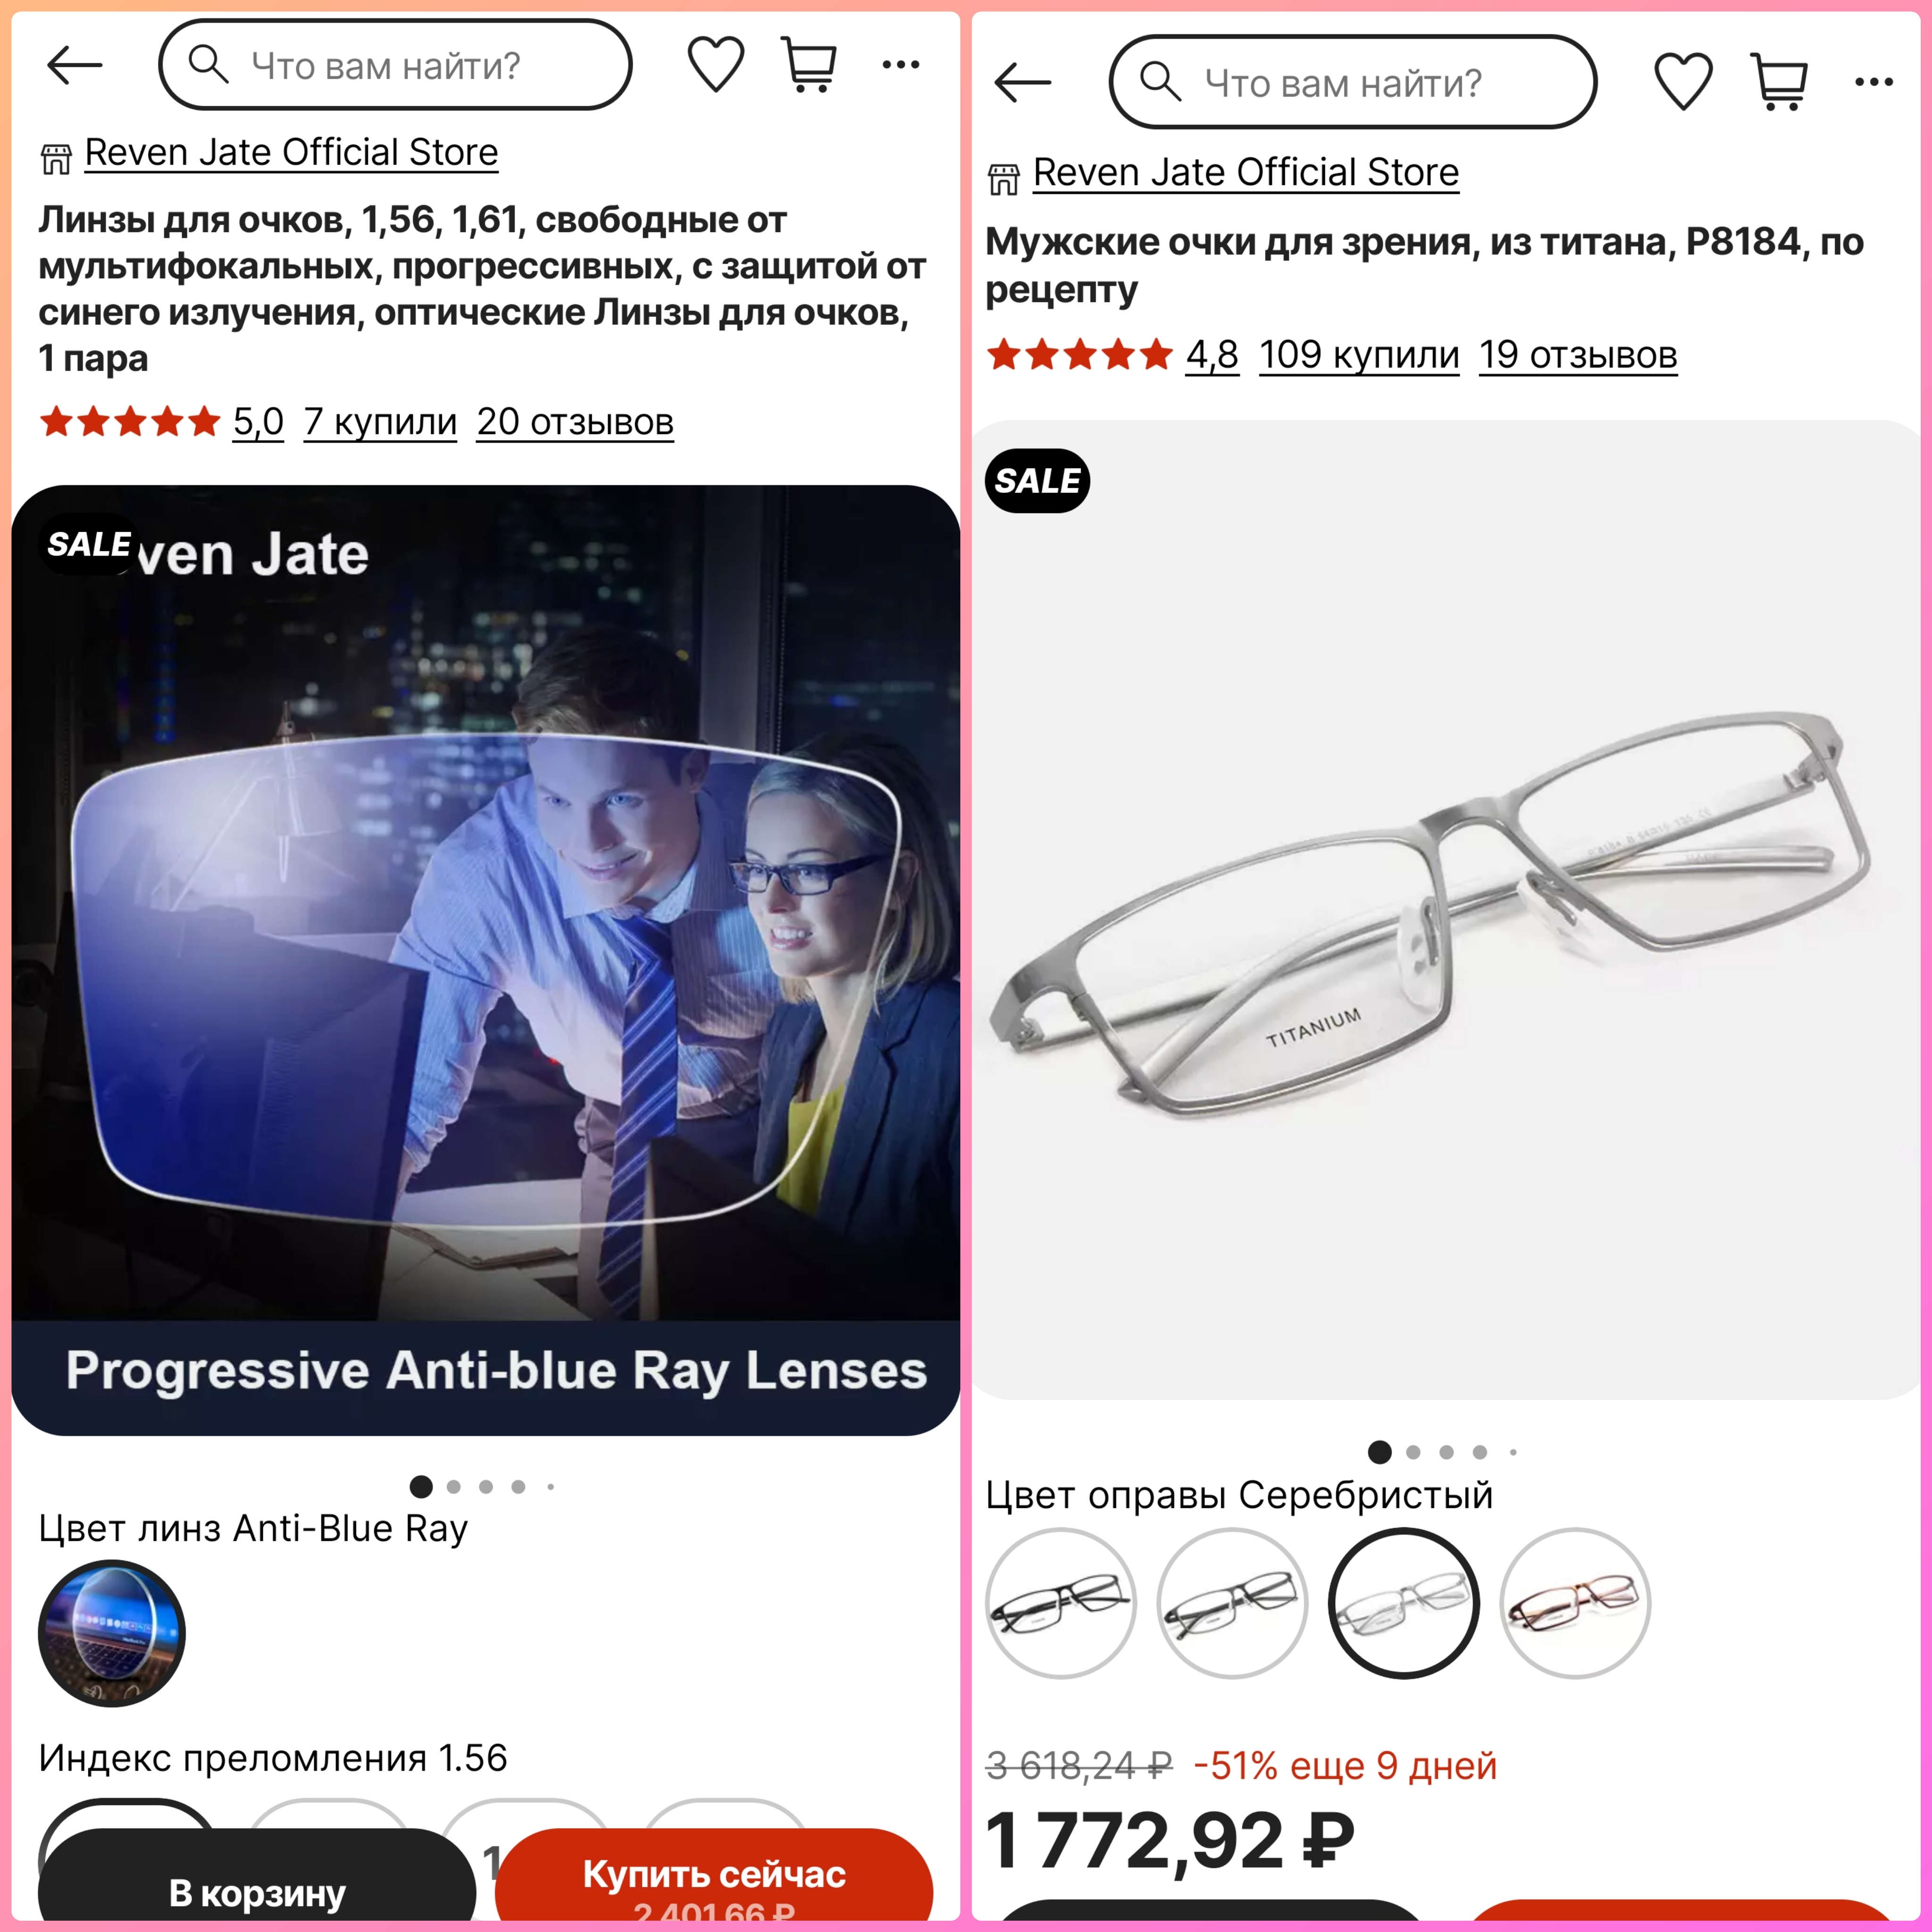Viewport: 1932px width, 1932px height.
Task: Open Reven Jate Official Store on glasses page
Action: coord(1246,172)
